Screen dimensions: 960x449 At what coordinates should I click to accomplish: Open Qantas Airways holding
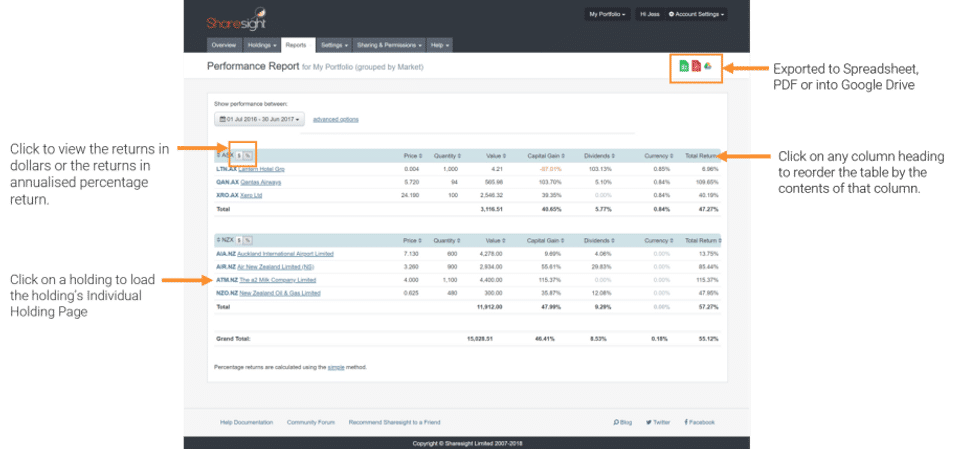coord(260,183)
